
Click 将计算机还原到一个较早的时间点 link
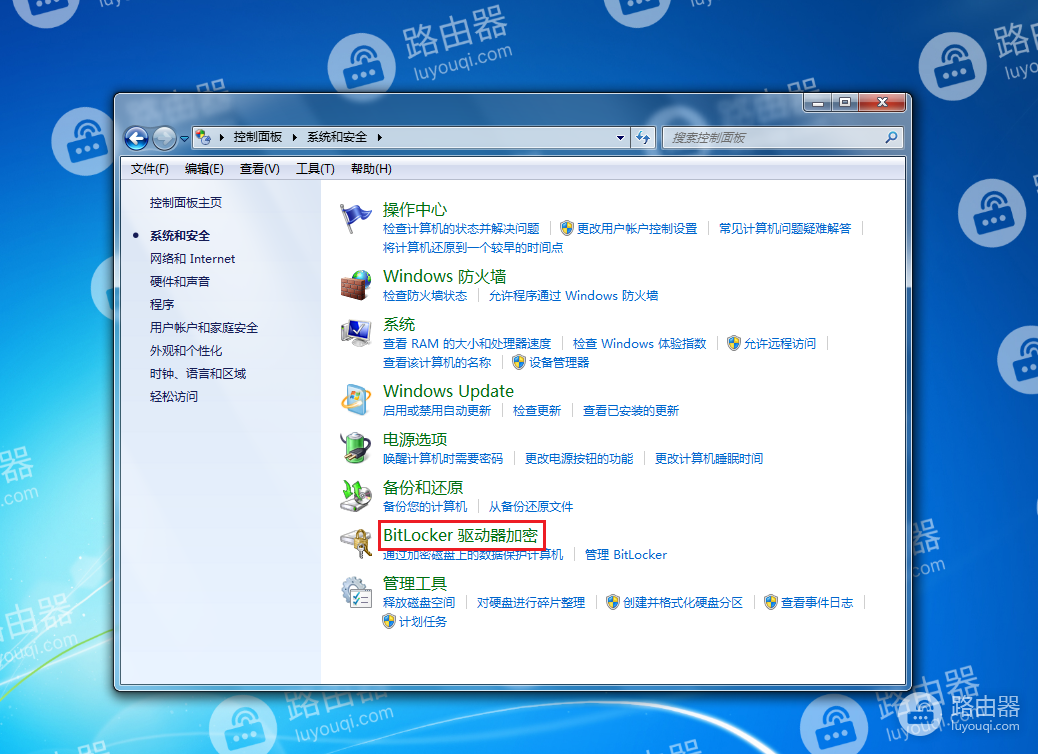(473, 248)
